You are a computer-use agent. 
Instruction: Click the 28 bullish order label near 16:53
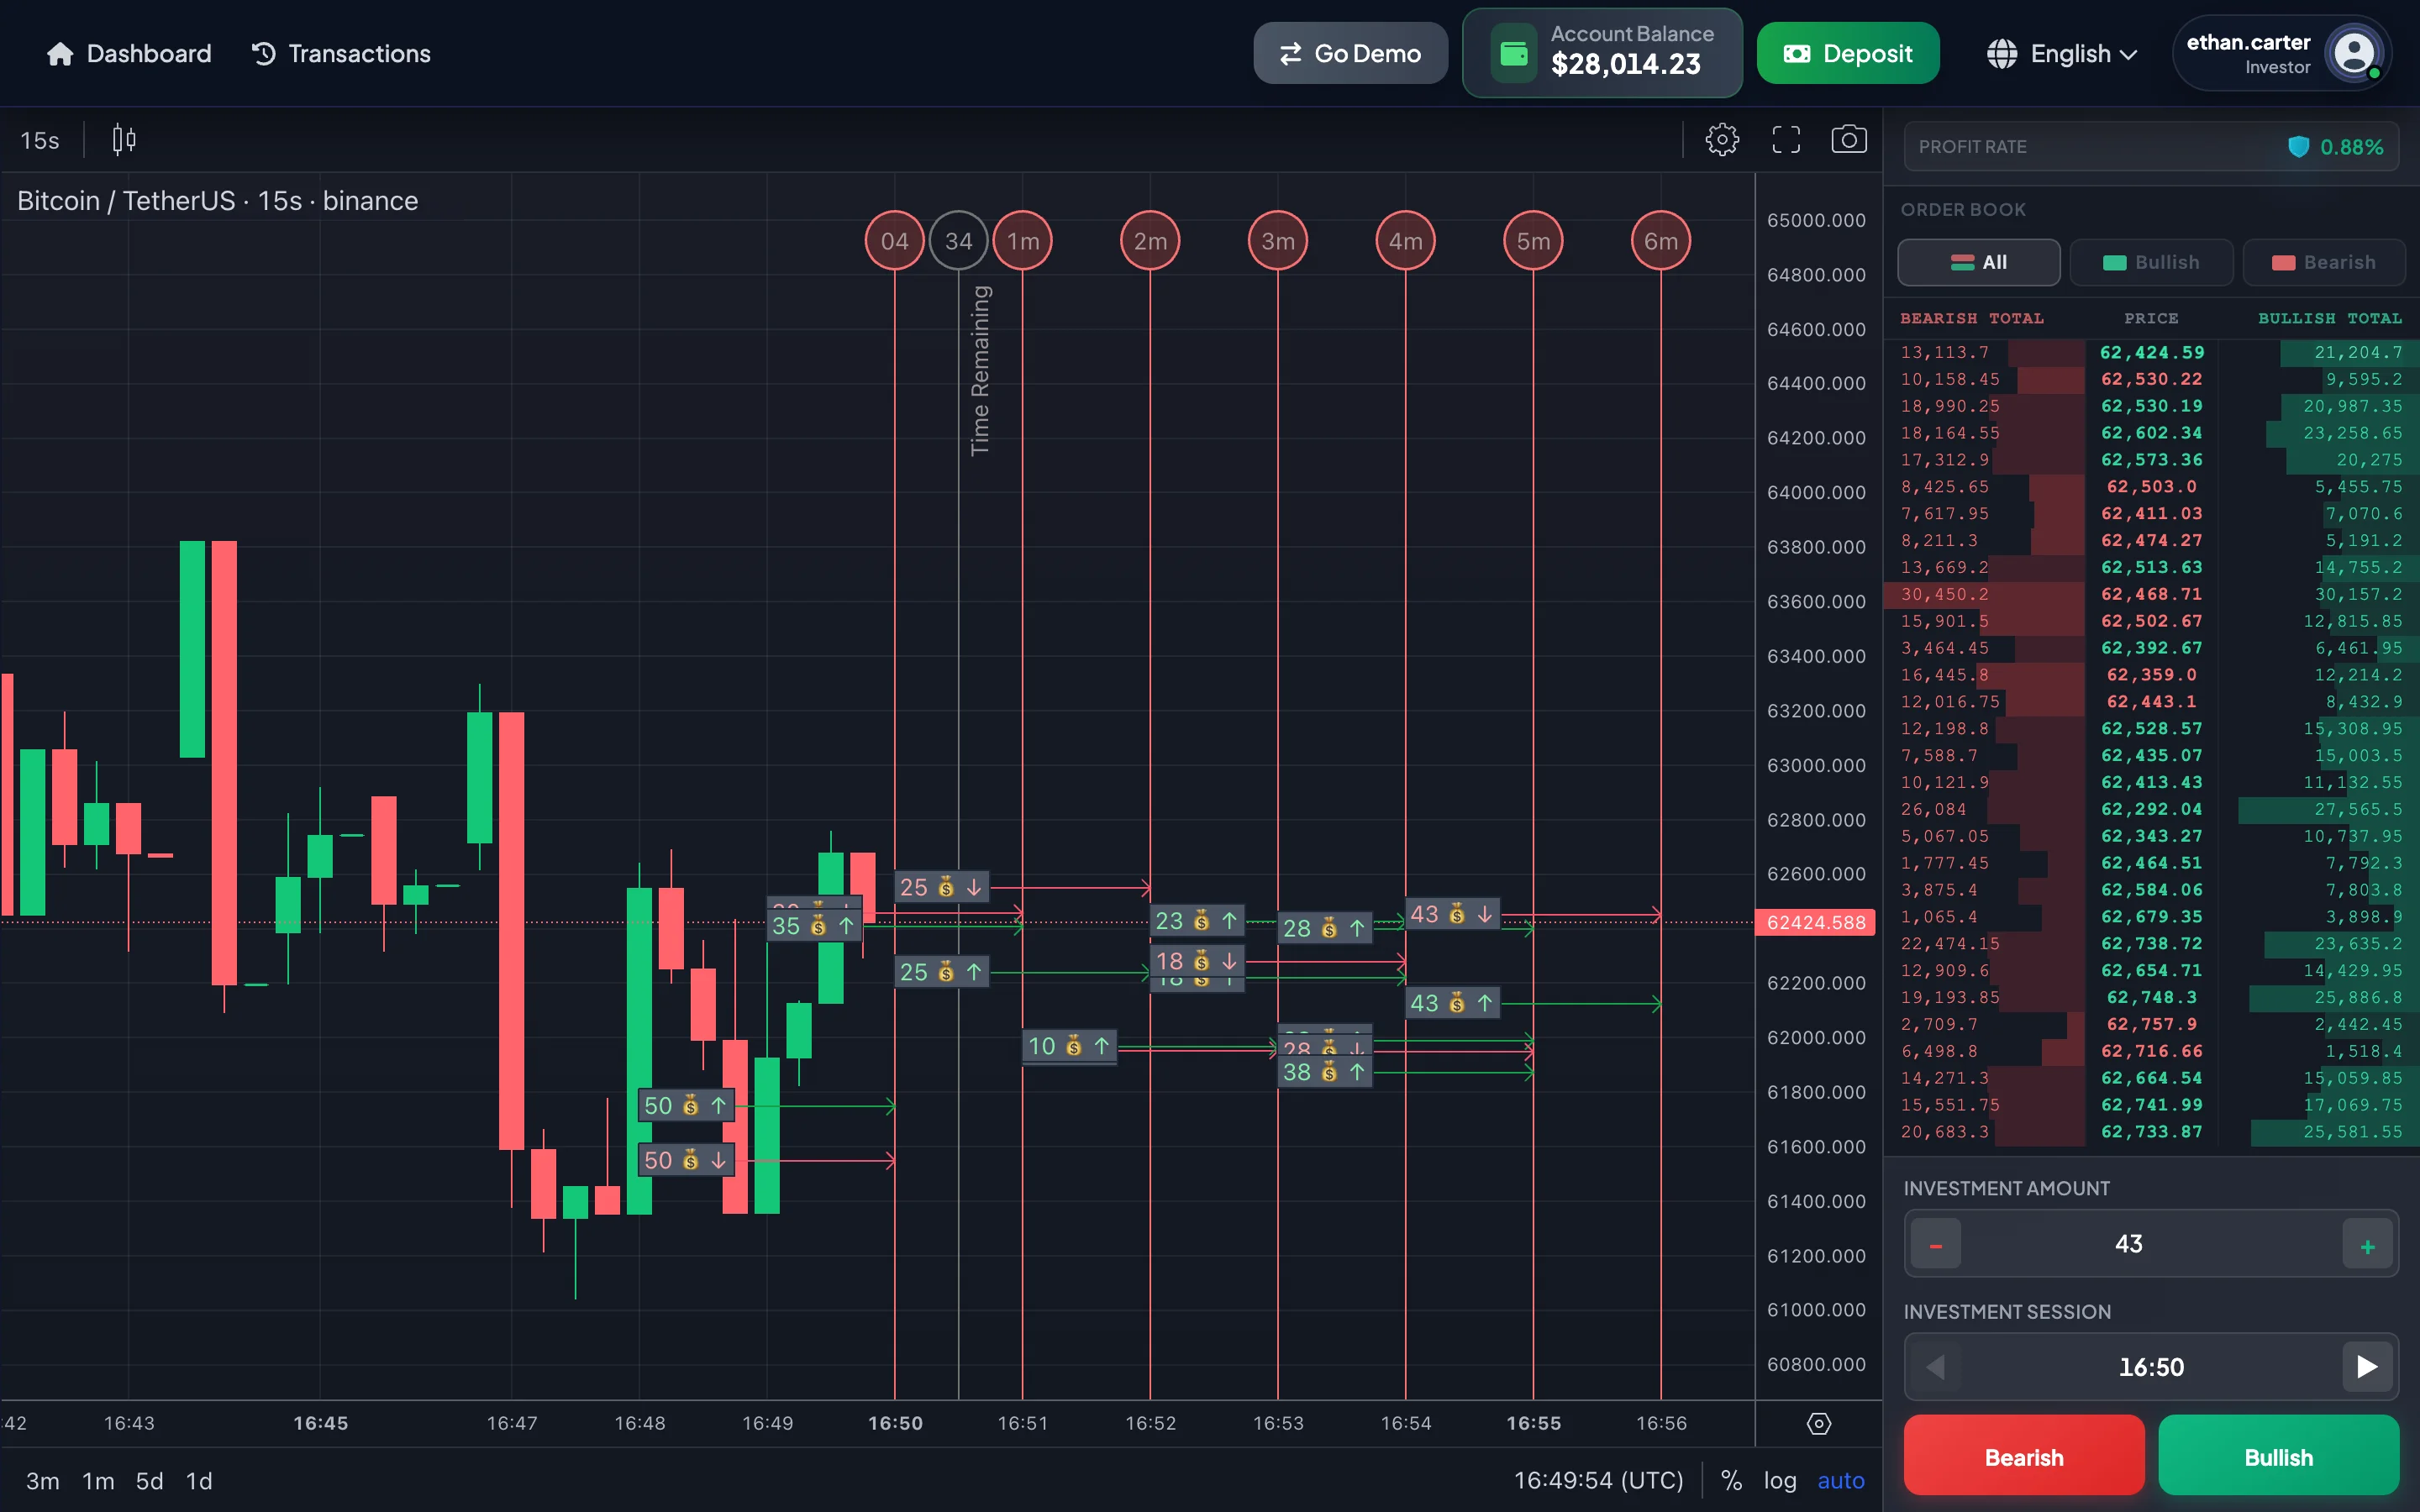click(x=1325, y=928)
